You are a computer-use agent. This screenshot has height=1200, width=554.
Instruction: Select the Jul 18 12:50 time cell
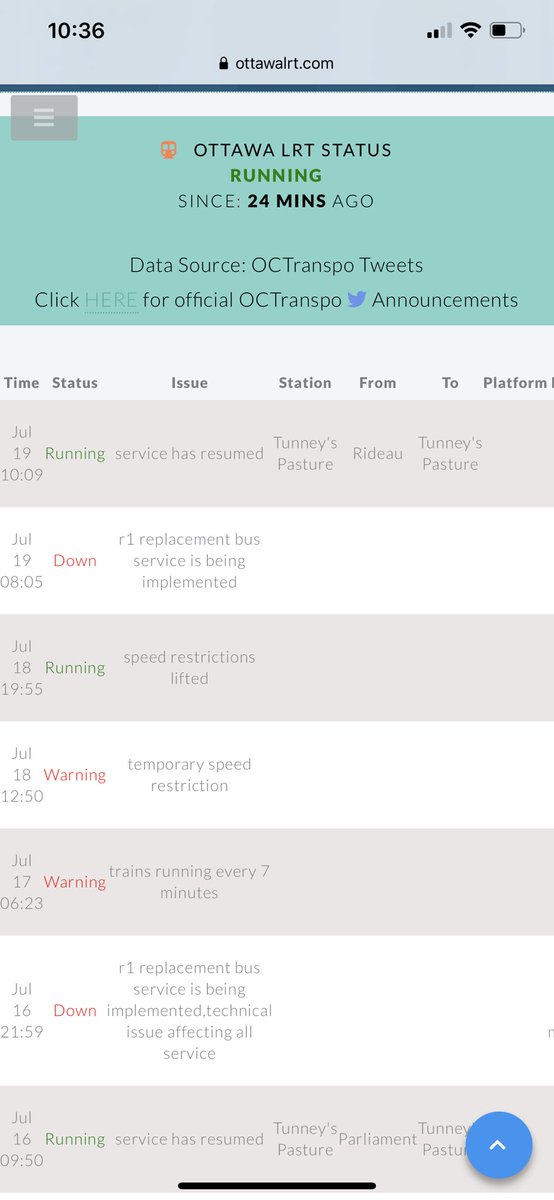pos(22,774)
